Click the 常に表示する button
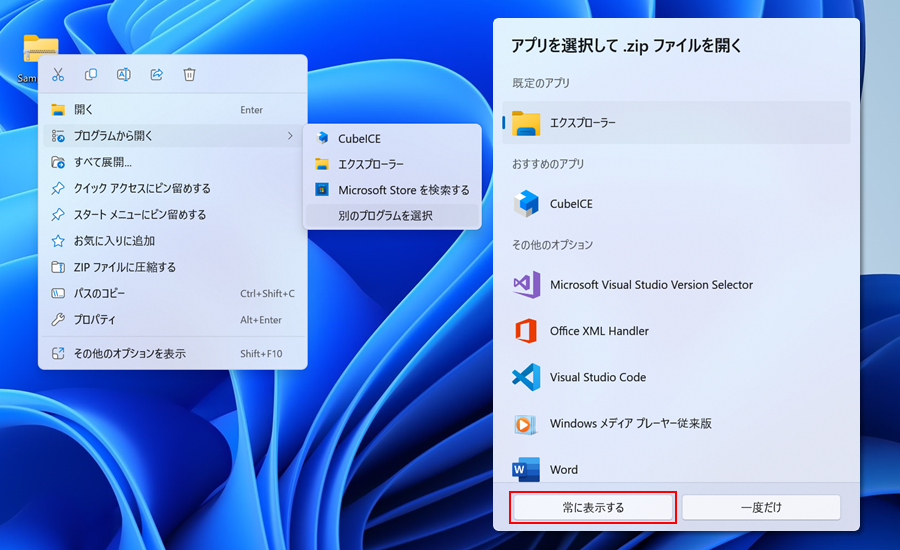Image resolution: width=900 pixels, height=550 pixels. click(x=593, y=508)
